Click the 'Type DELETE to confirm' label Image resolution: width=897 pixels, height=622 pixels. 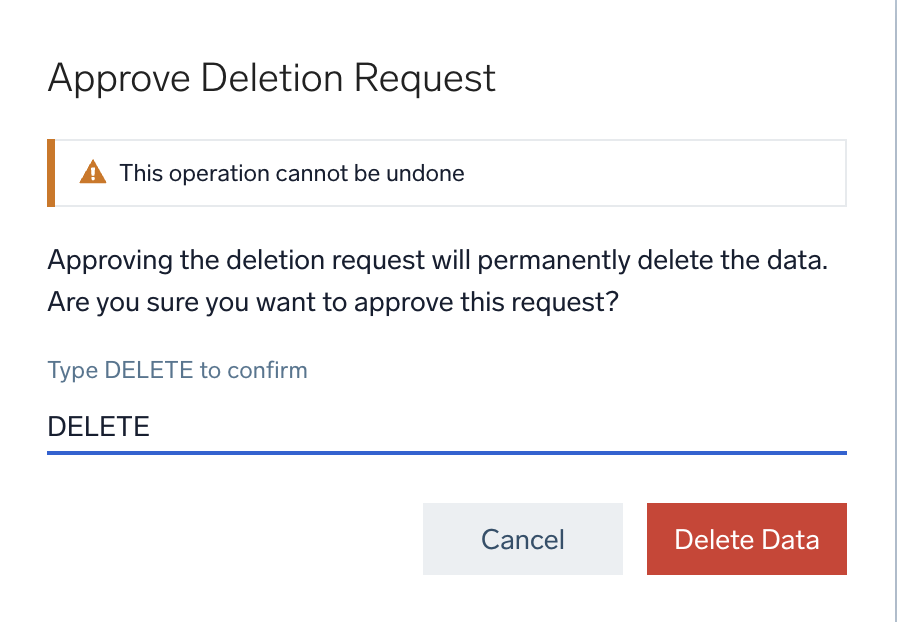pyautogui.click(x=177, y=370)
